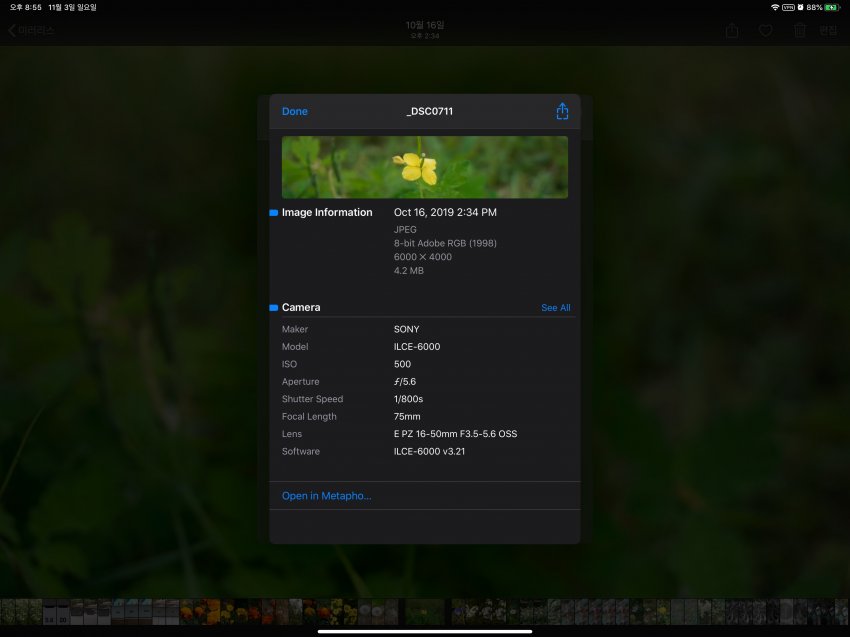The width and height of the screenshot is (850, 637).
Task: Tap the Wi-Fi status icon
Action: pos(775,7)
